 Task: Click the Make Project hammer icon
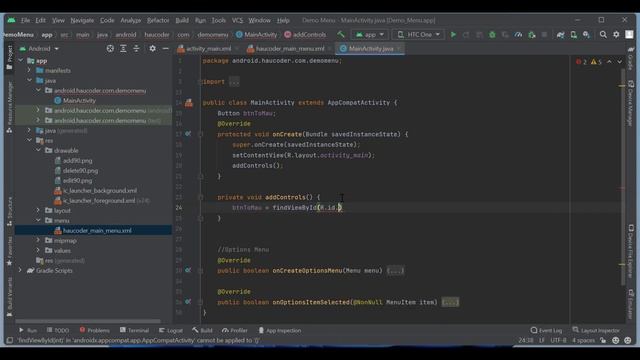tap(341, 35)
